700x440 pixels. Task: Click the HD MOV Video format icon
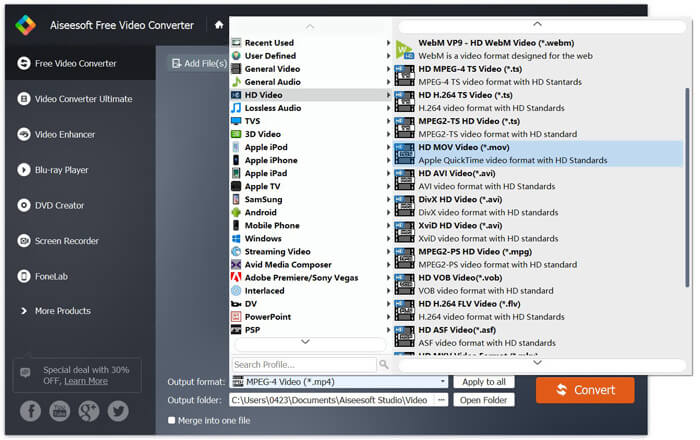click(x=404, y=154)
